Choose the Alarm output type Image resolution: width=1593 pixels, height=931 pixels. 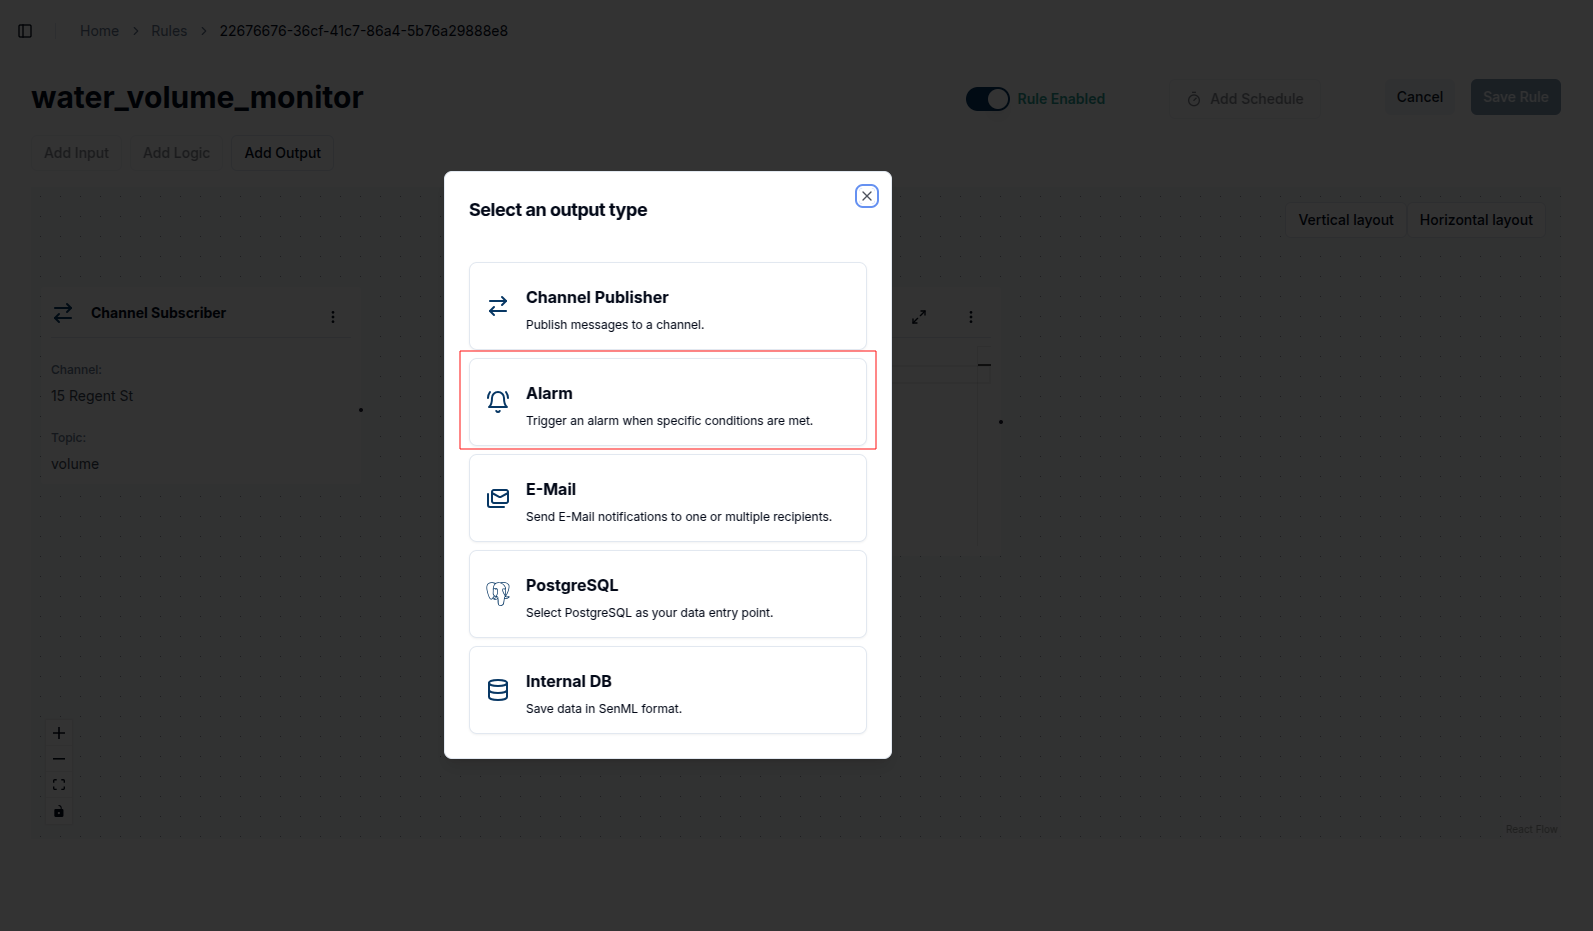[668, 402]
